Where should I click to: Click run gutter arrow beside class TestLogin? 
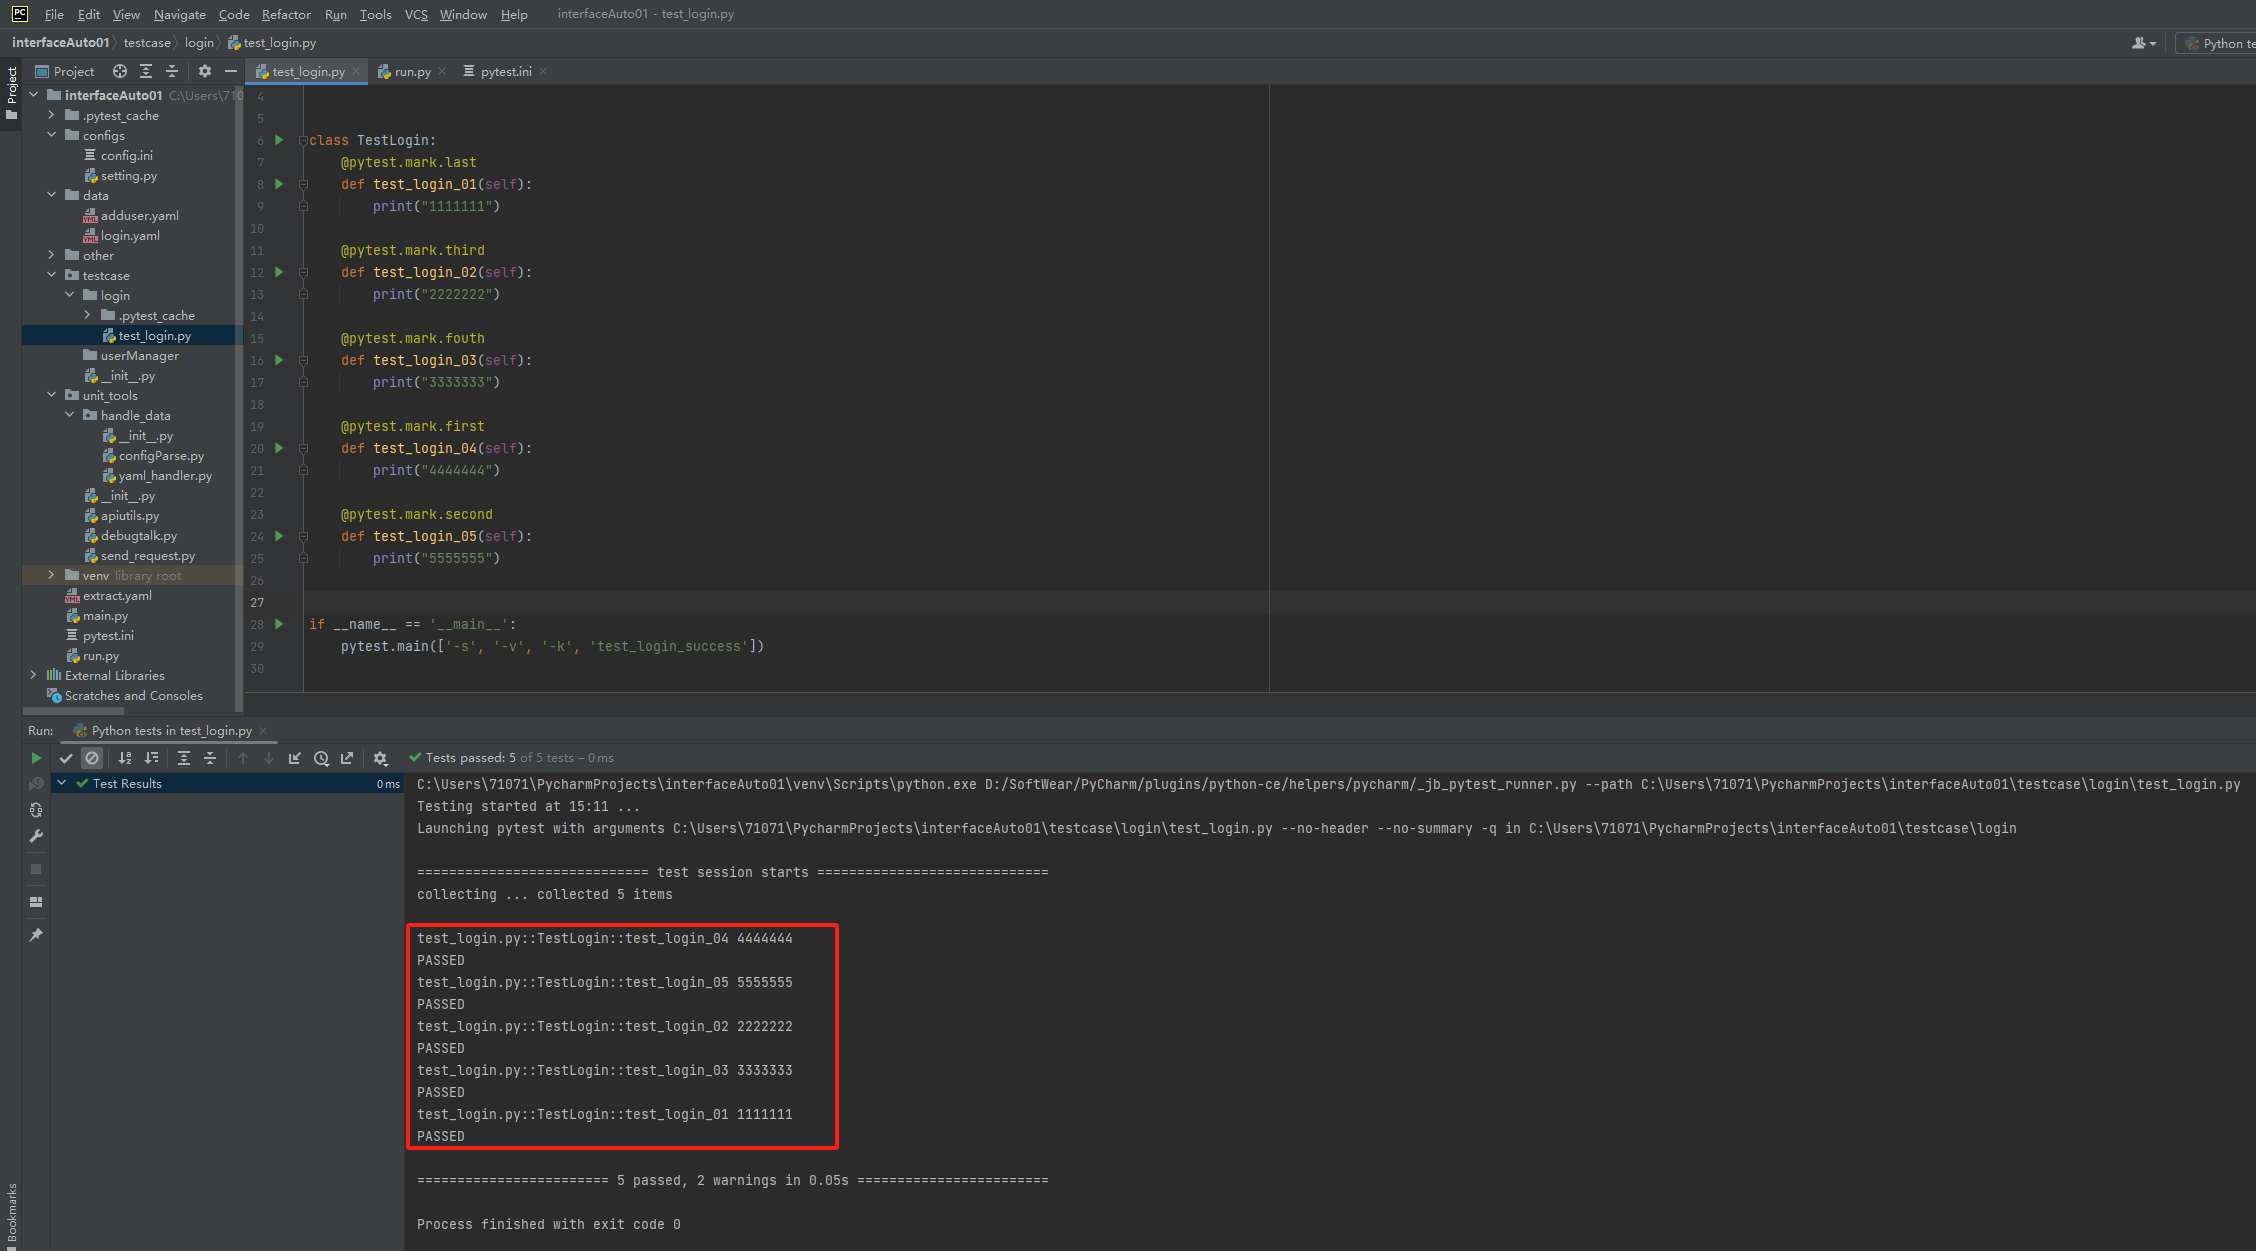point(279,140)
